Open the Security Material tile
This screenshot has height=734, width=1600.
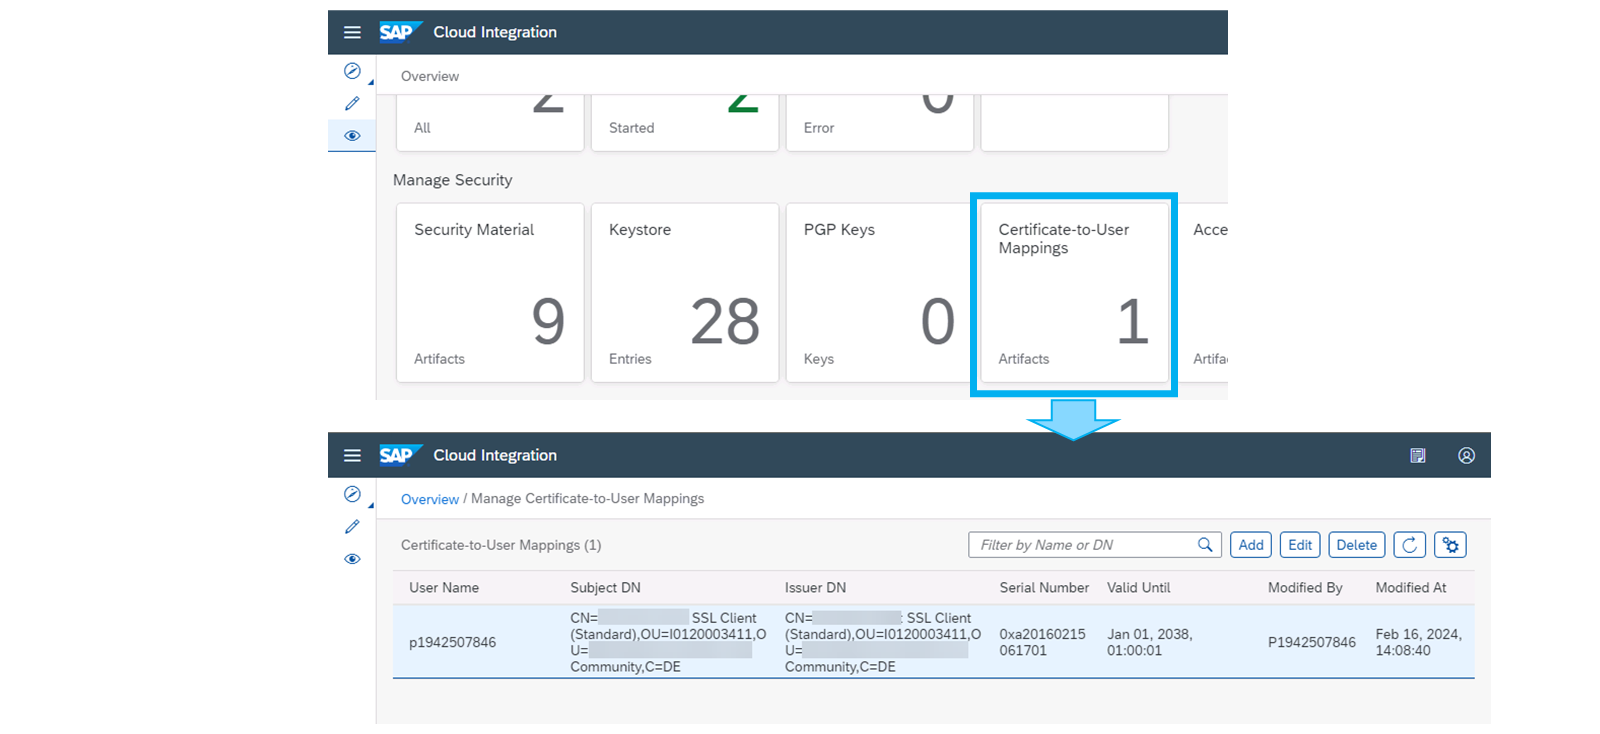(x=490, y=293)
